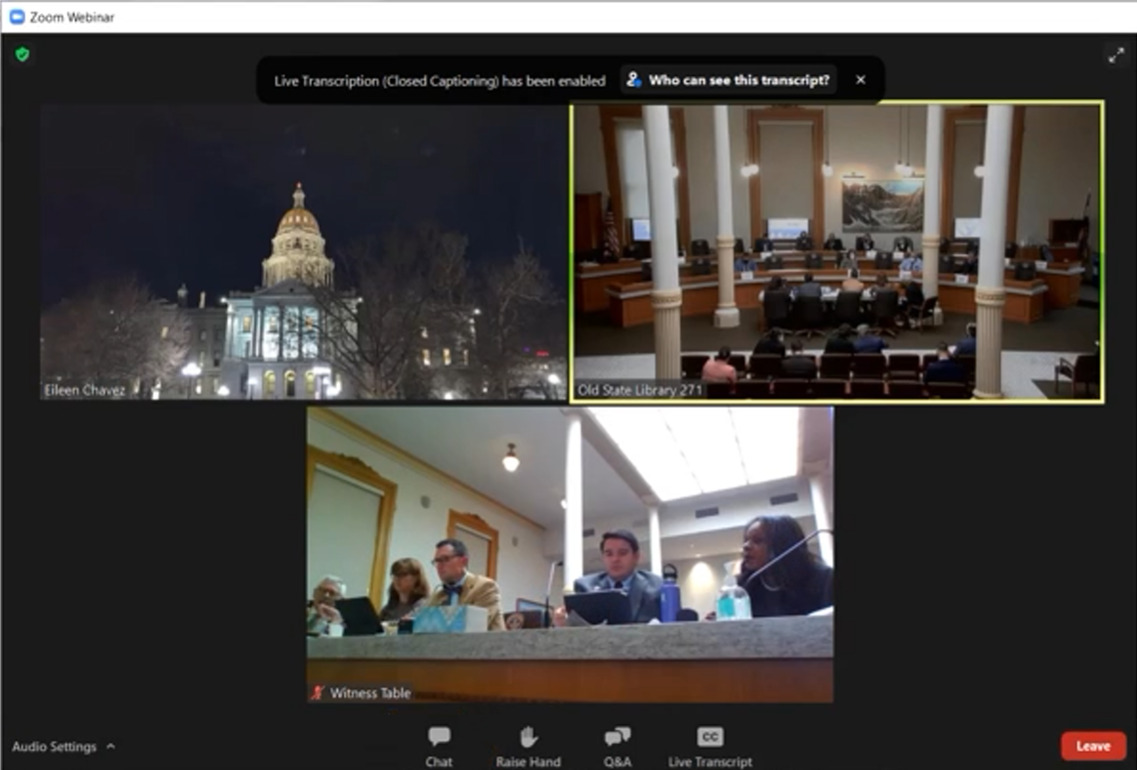Click the Witness Table name label

370,693
